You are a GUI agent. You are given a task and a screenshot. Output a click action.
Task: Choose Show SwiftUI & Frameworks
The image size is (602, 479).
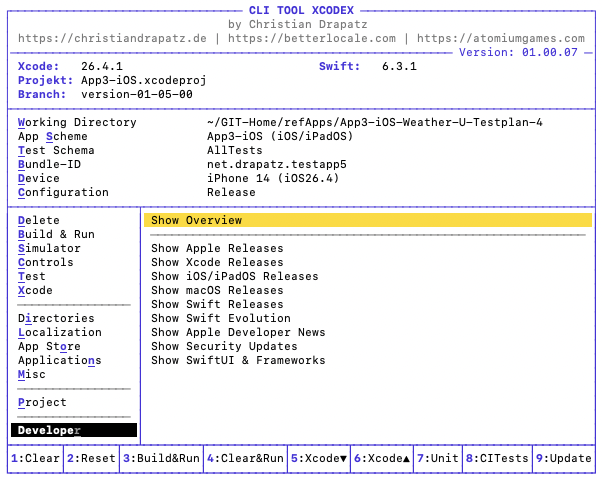(x=238, y=360)
